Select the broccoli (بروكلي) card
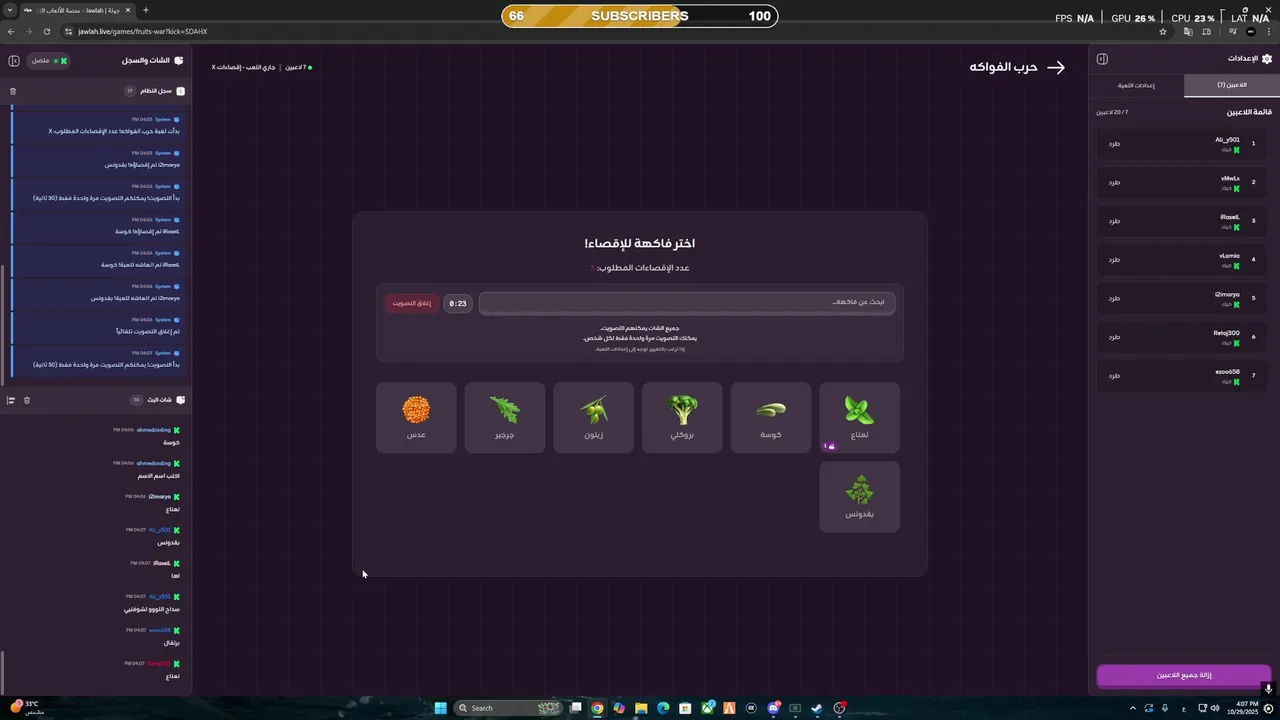Screen dimensions: 1280x720 click(x=682, y=417)
